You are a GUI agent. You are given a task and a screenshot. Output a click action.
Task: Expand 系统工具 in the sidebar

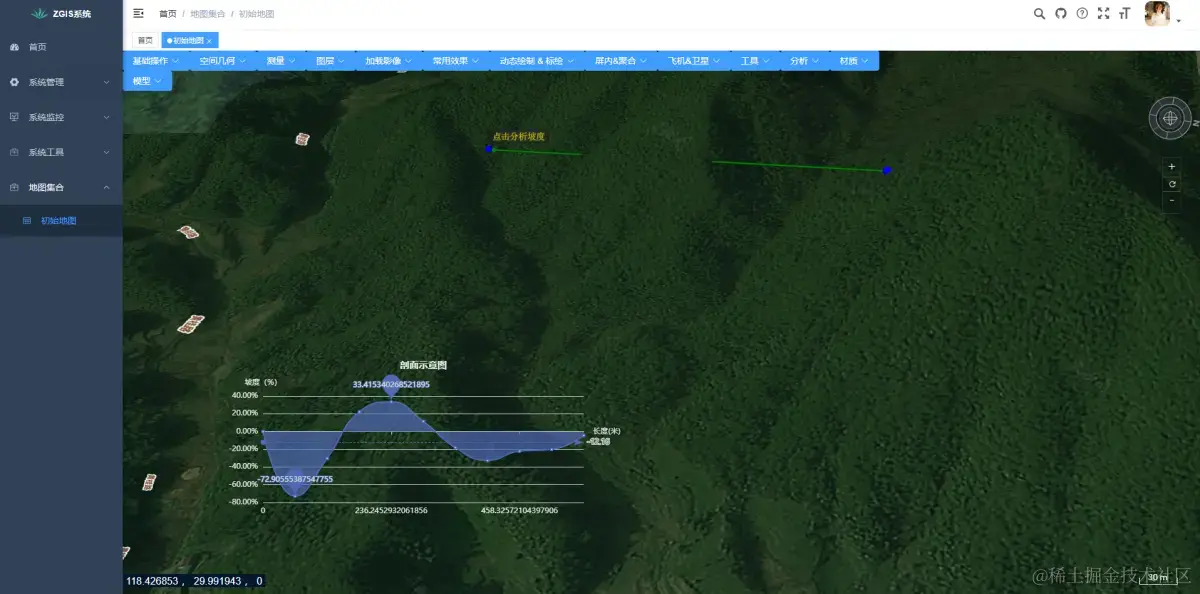click(x=61, y=152)
